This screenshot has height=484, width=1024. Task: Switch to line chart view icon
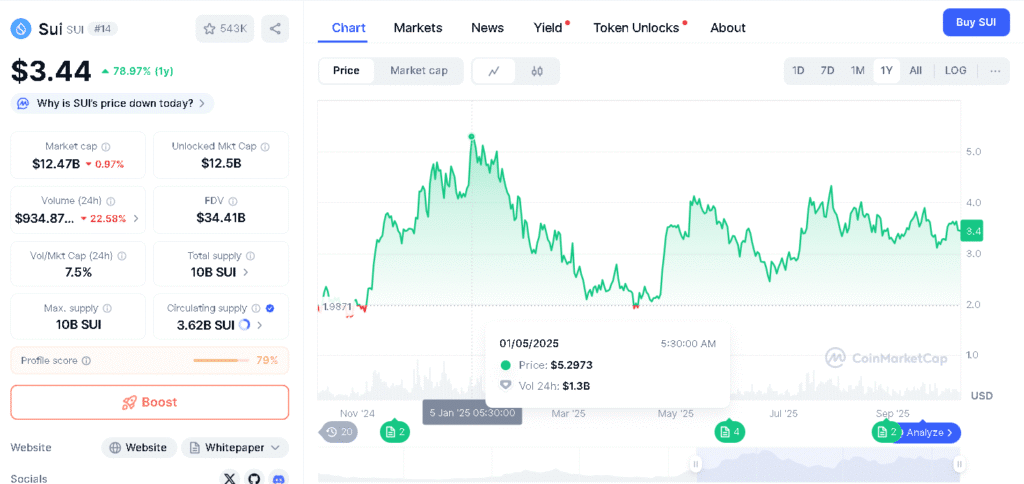[494, 71]
